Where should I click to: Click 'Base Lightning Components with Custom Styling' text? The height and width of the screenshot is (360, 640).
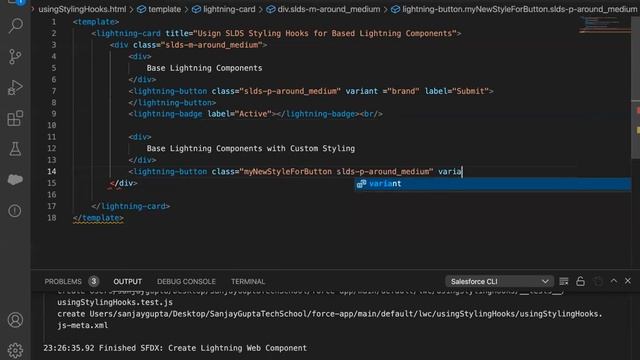(x=251, y=148)
